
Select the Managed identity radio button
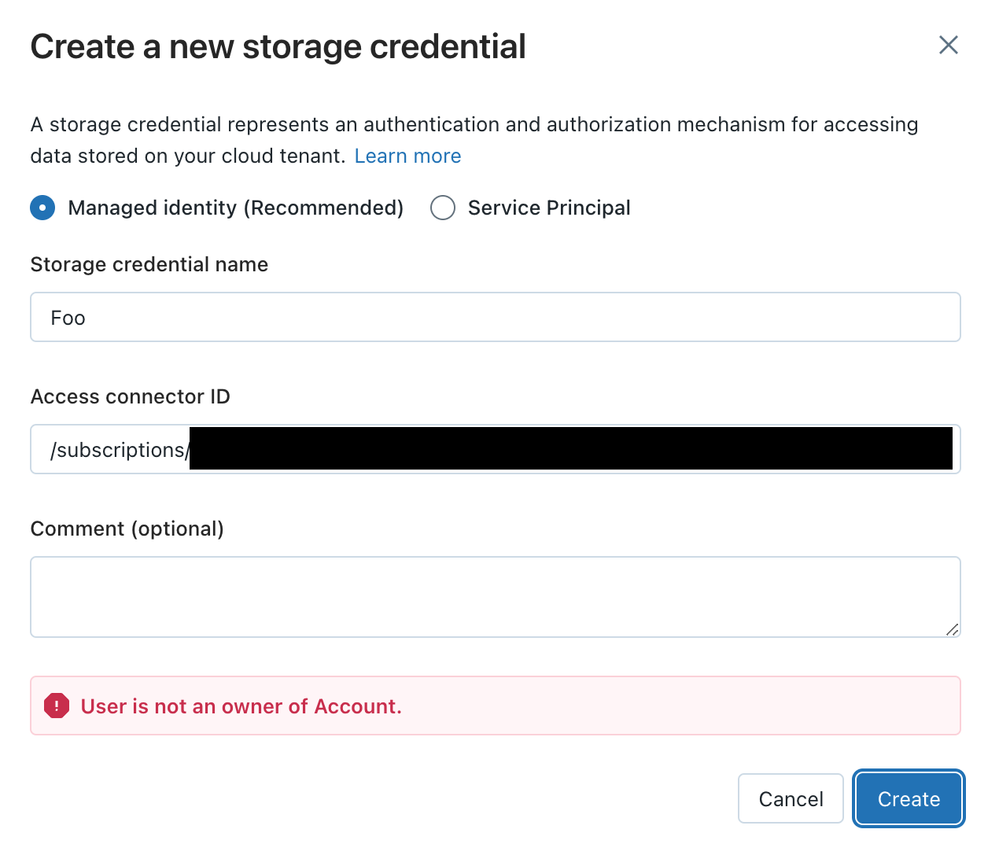click(43, 208)
